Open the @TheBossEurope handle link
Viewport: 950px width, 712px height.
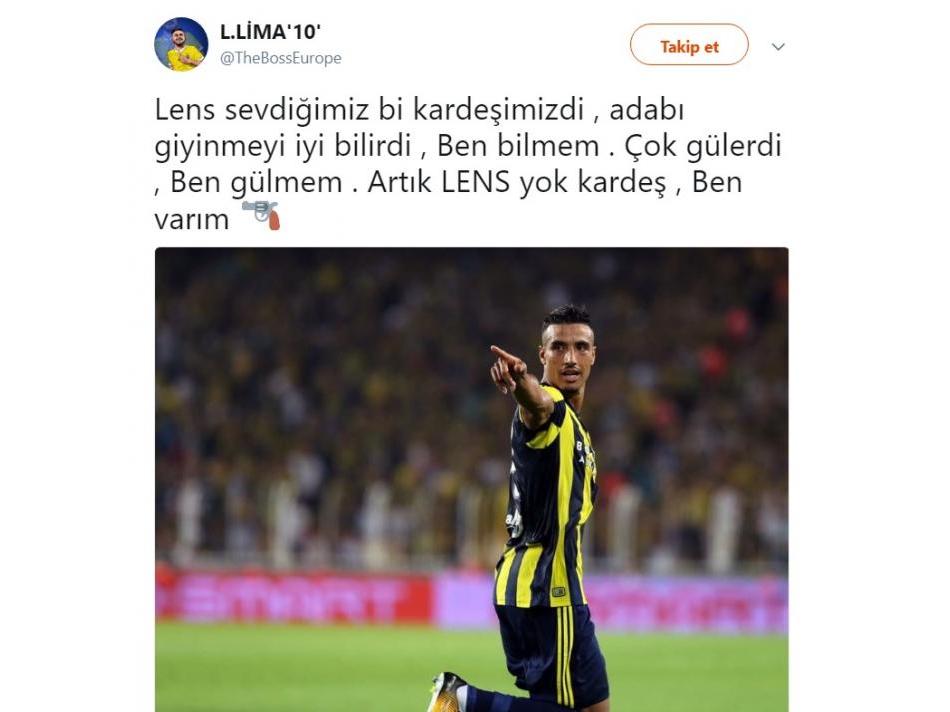click(281, 58)
